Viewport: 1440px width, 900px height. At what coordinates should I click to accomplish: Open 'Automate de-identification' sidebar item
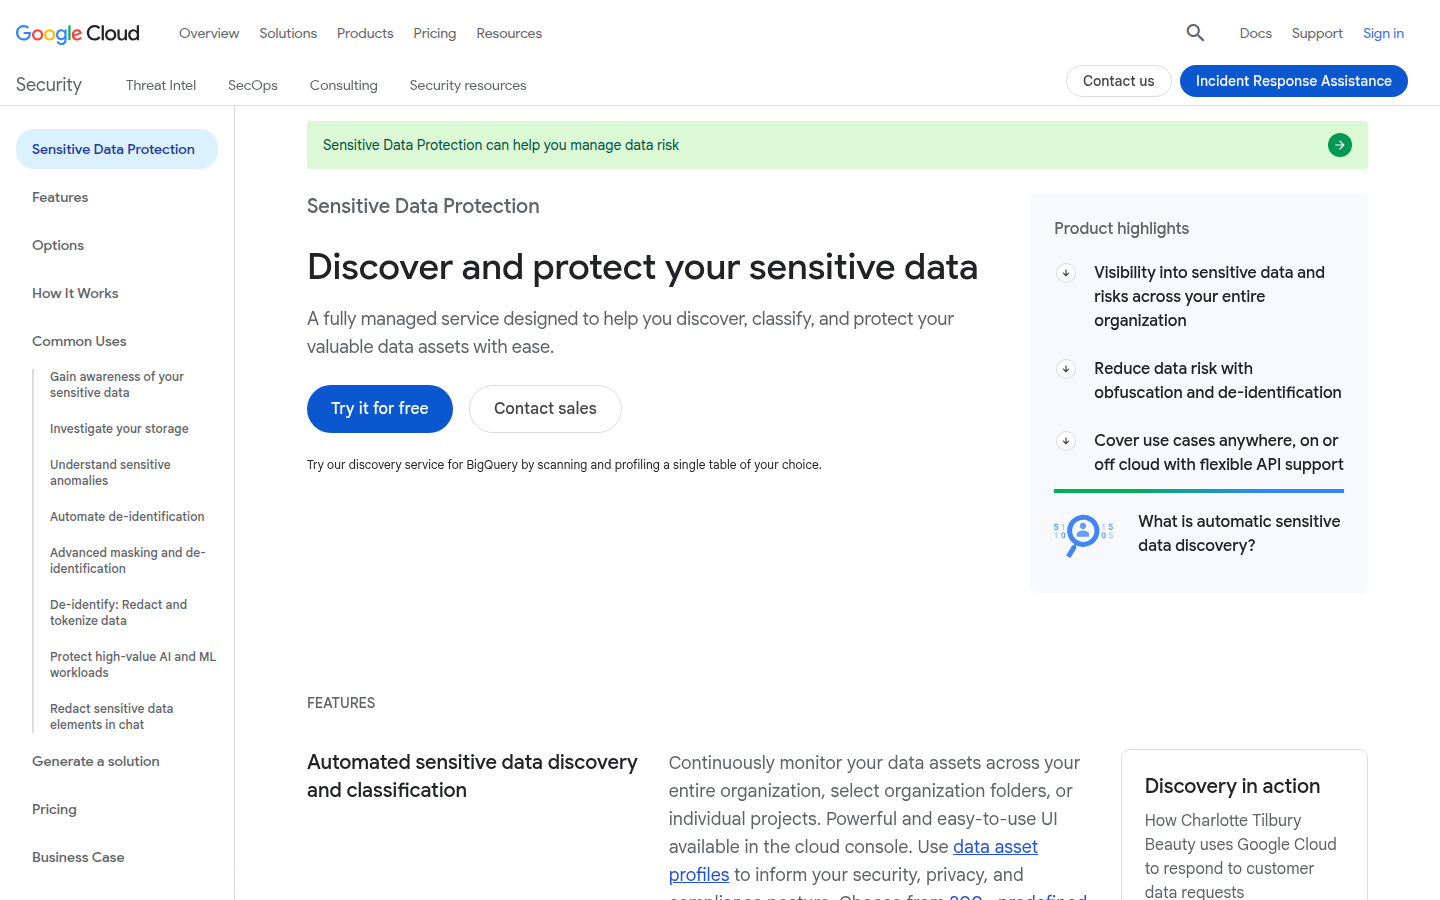point(127,517)
